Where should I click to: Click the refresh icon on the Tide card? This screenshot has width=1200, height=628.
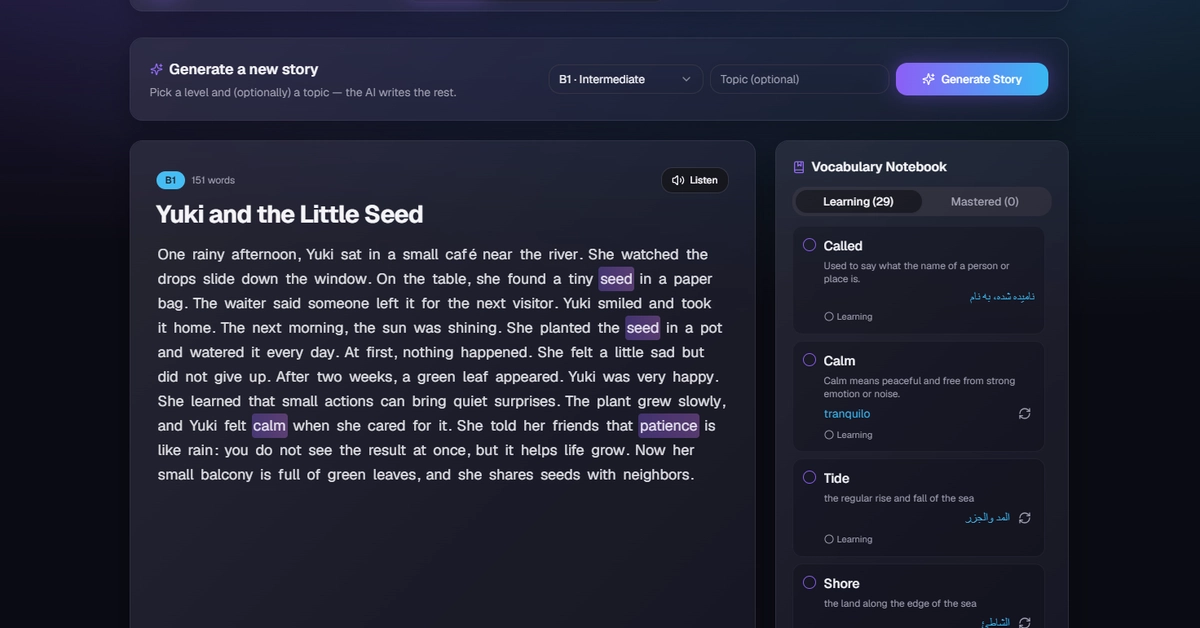[1024, 518]
